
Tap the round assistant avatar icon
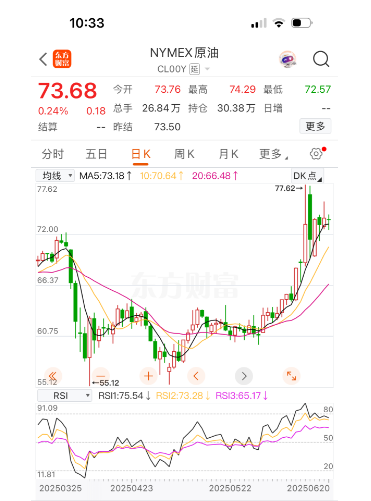[287, 59]
